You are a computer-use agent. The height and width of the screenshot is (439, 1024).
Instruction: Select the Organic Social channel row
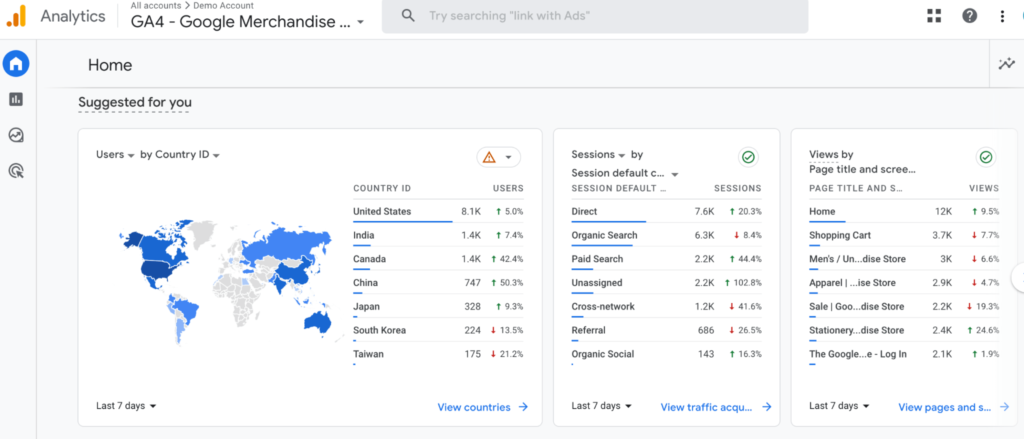[666, 354]
